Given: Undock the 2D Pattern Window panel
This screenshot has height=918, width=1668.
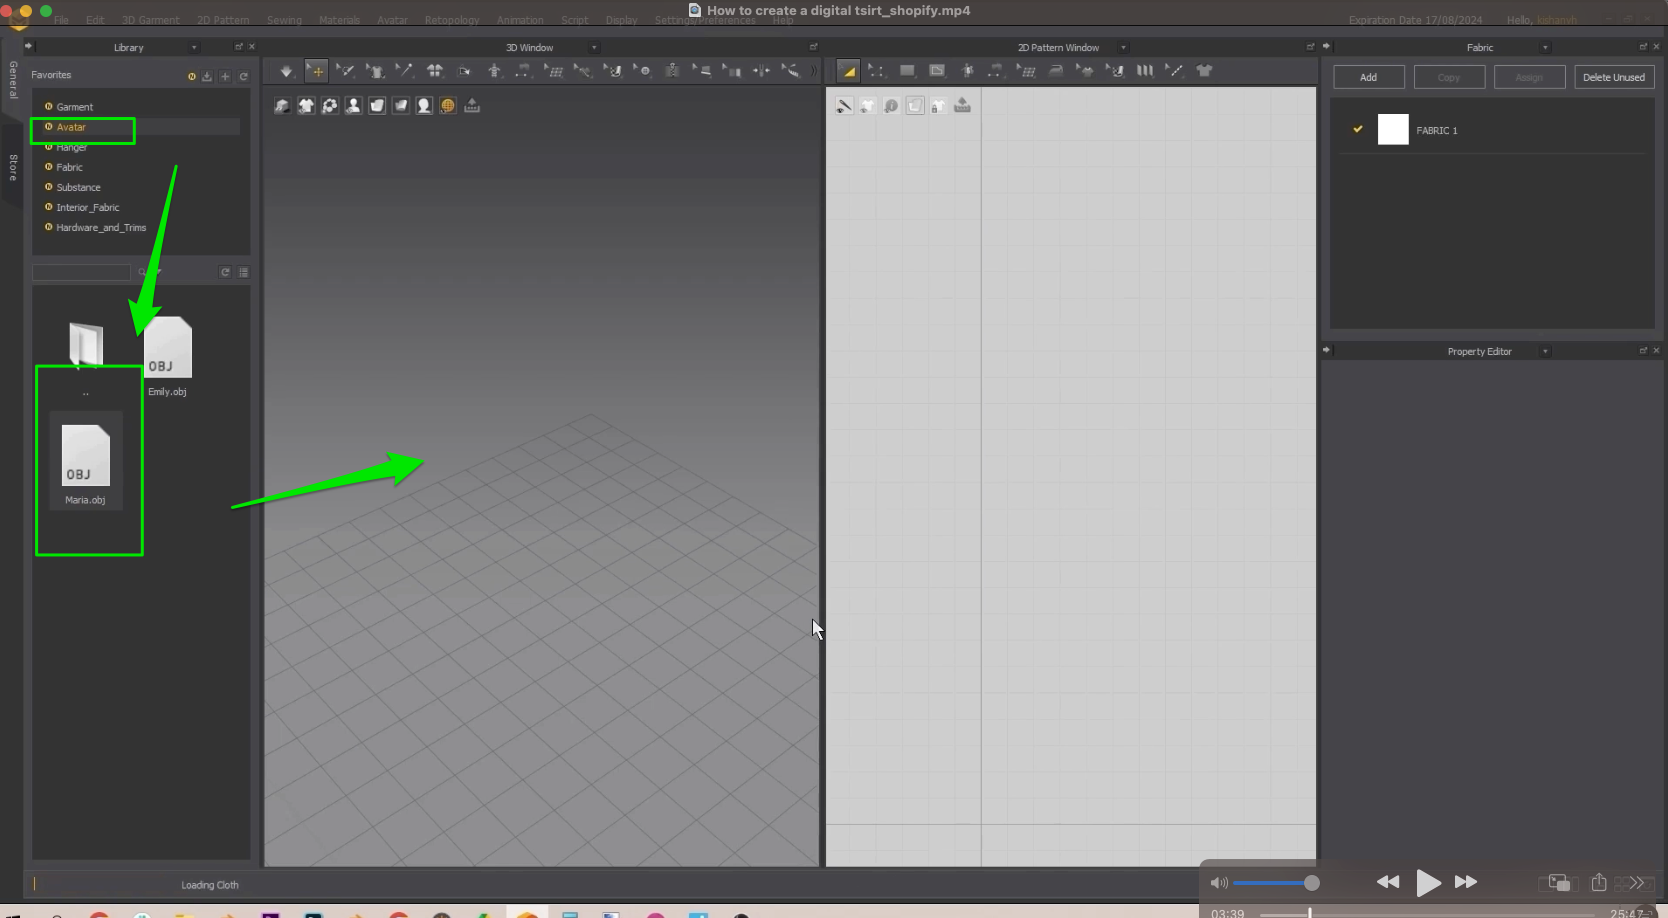Looking at the screenshot, I should [x=1310, y=47].
